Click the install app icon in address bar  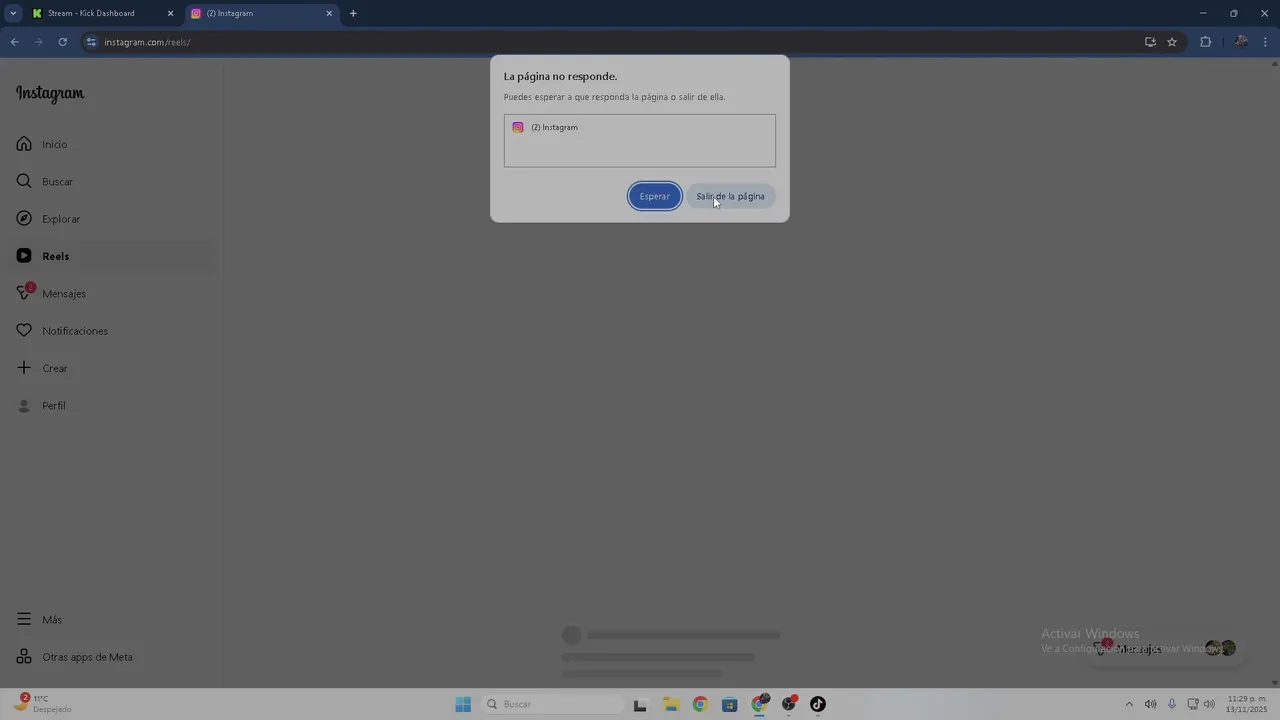pyautogui.click(x=1150, y=42)
